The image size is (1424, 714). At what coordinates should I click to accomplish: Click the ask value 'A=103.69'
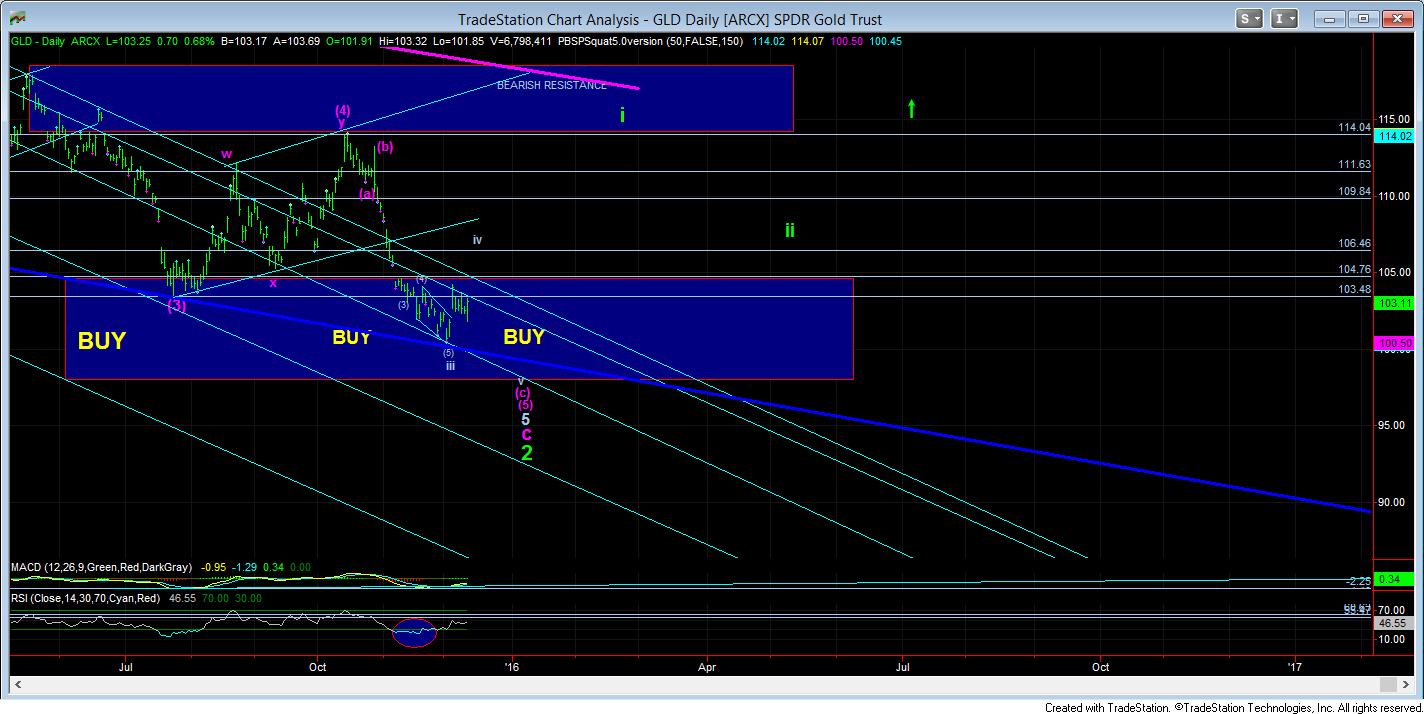point(295,41)
